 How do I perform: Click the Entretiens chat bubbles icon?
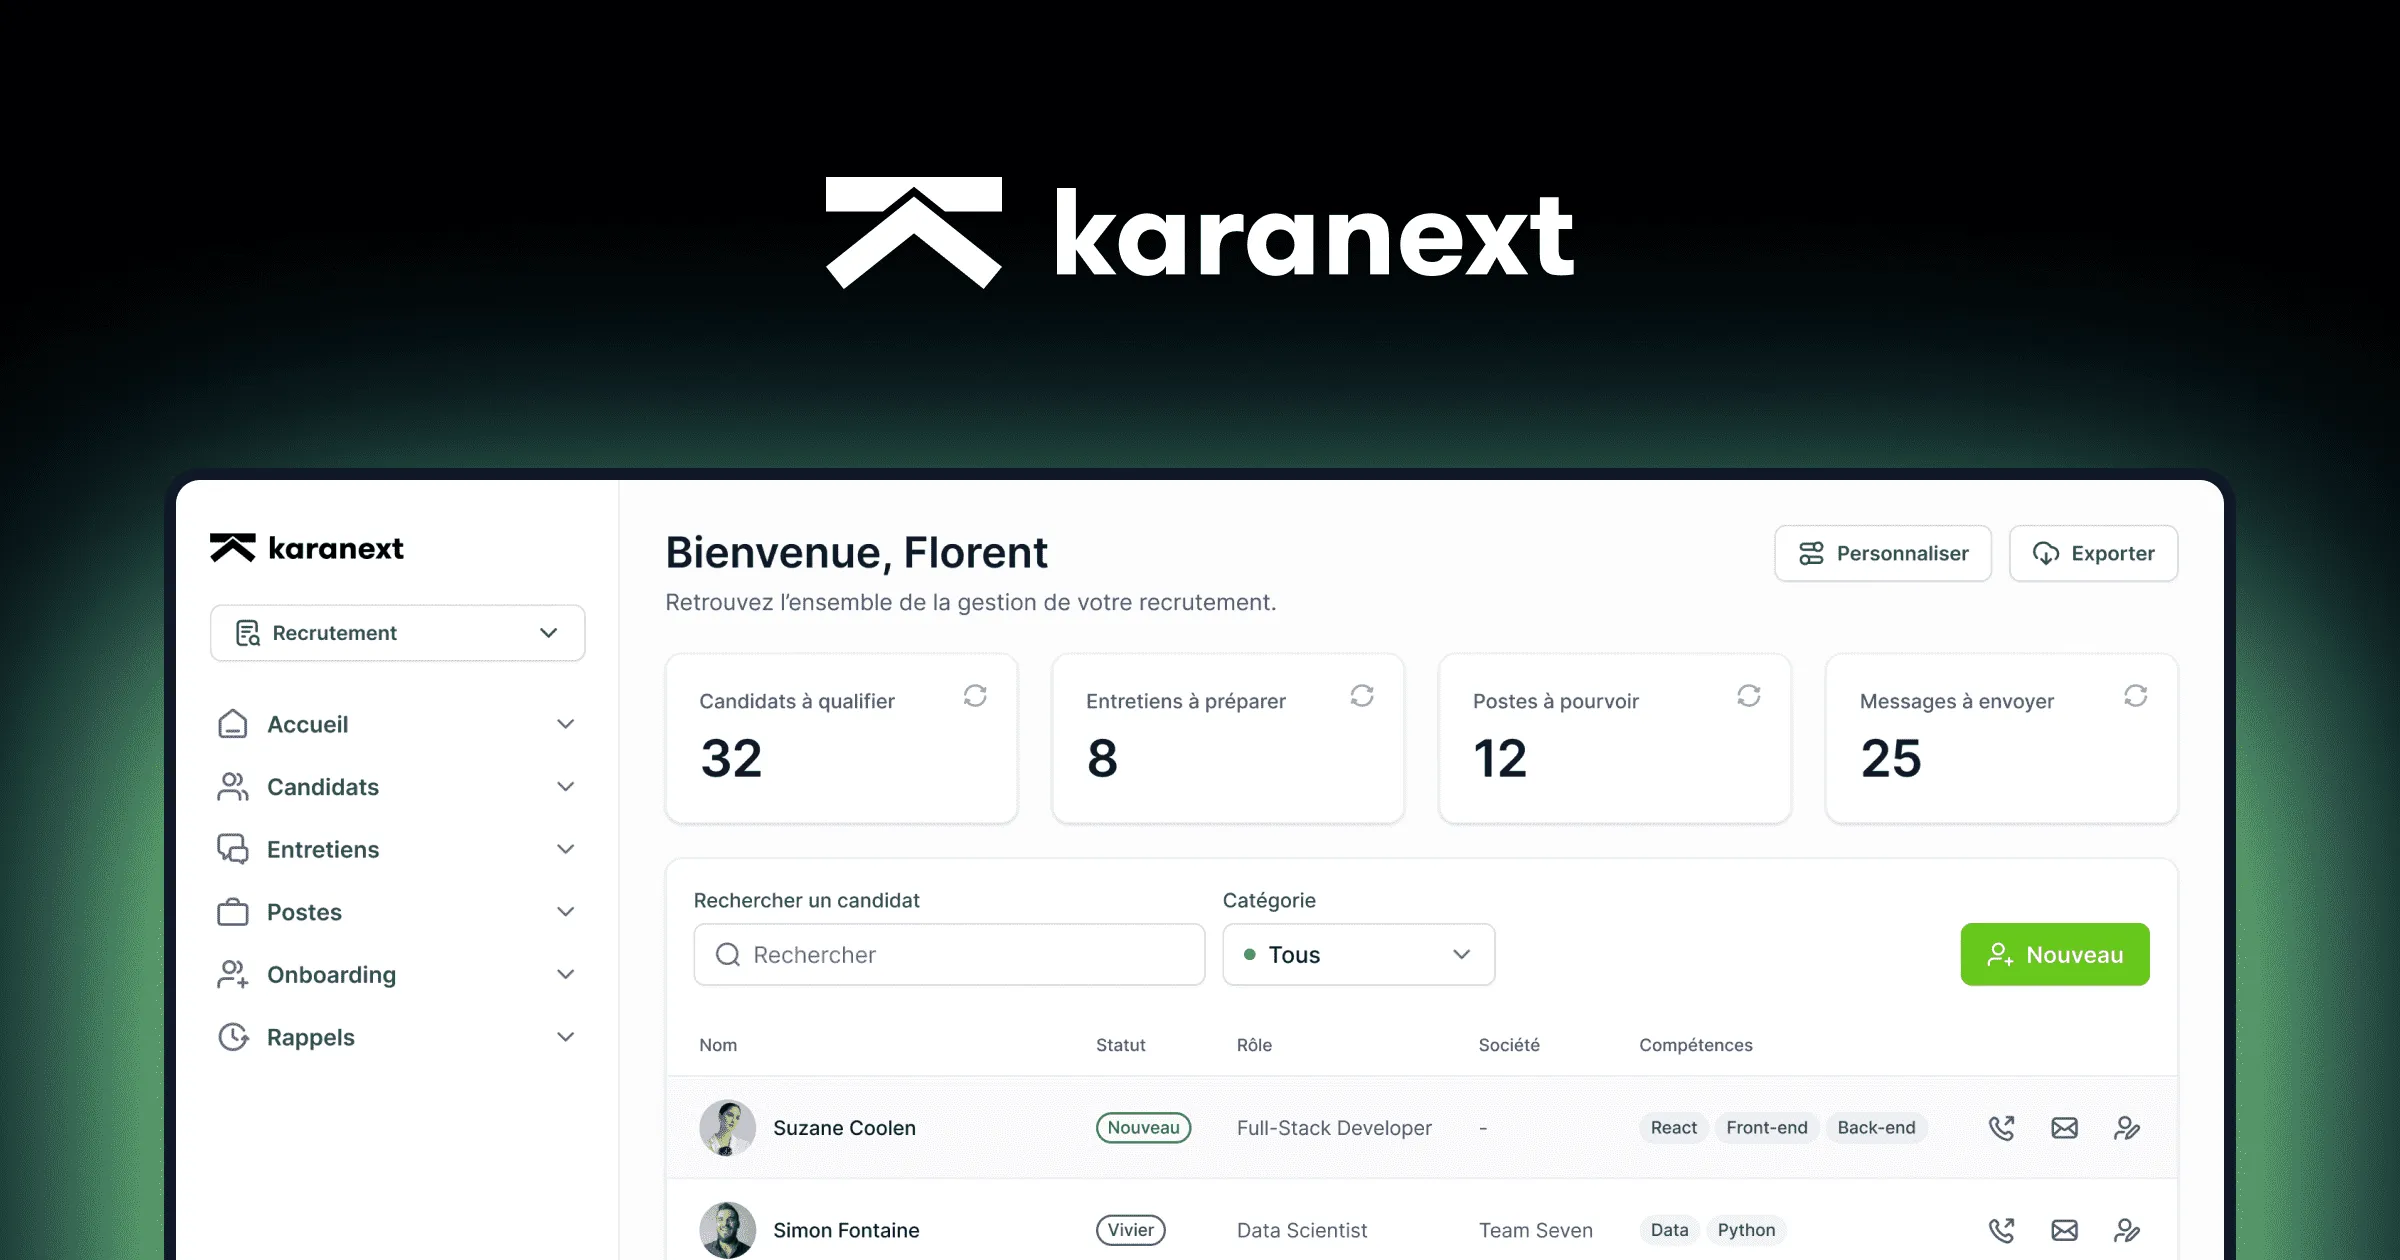pyautogui.click(x=233, y=849)
